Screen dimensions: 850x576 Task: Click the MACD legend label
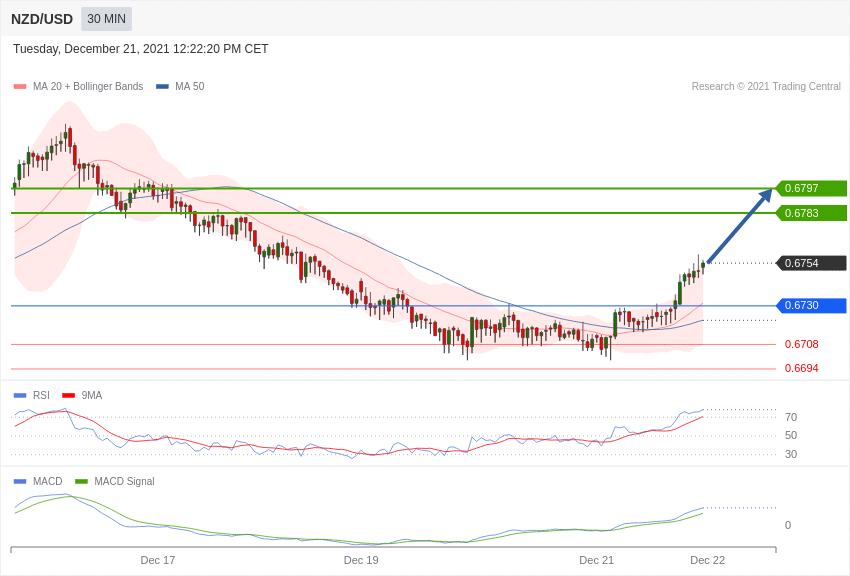pyautogui.click(x=48, y=481)
